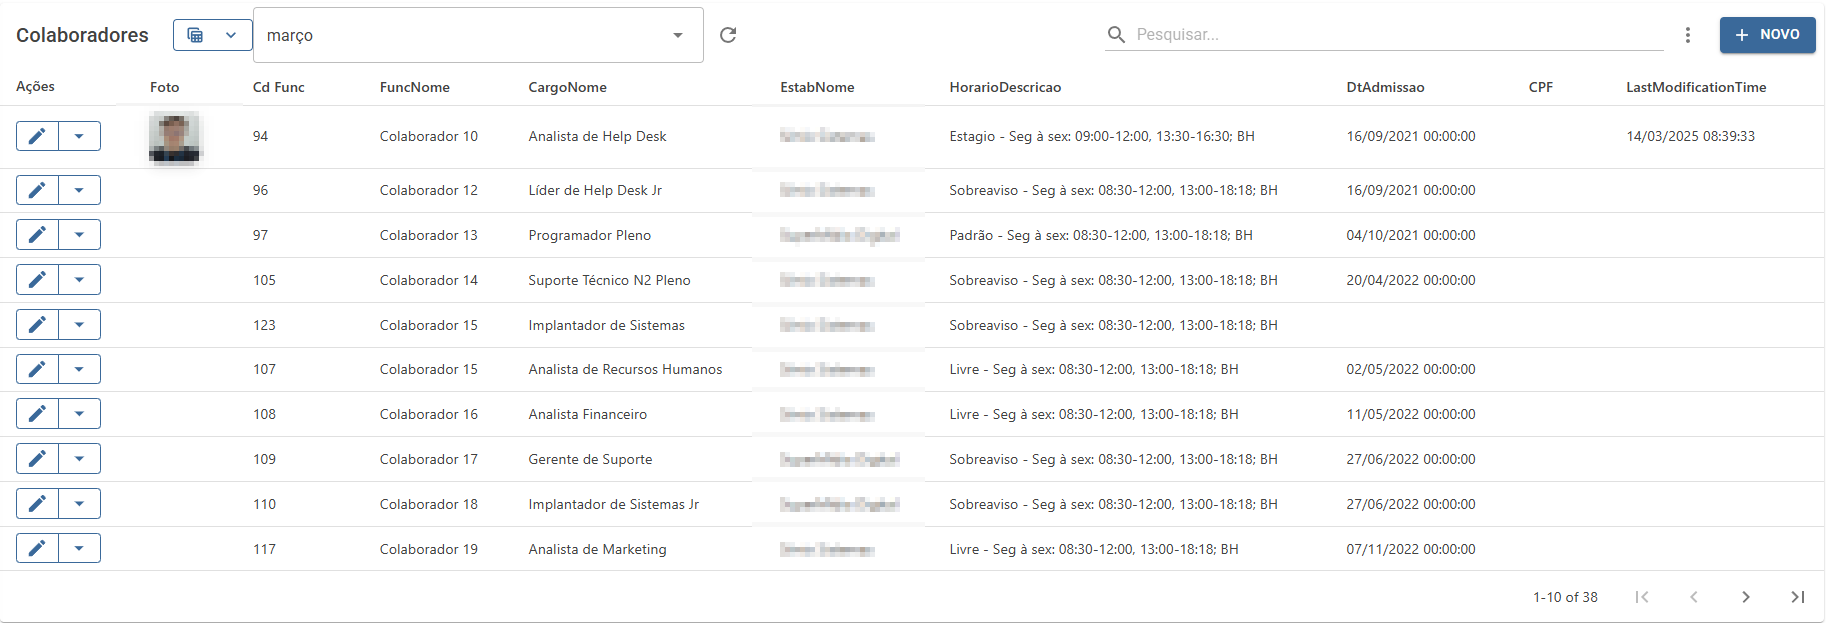Screen dimensions: 1826x623
Task: Select the 'Programador Pleno' cell
Action: click(x=590, y=235)
